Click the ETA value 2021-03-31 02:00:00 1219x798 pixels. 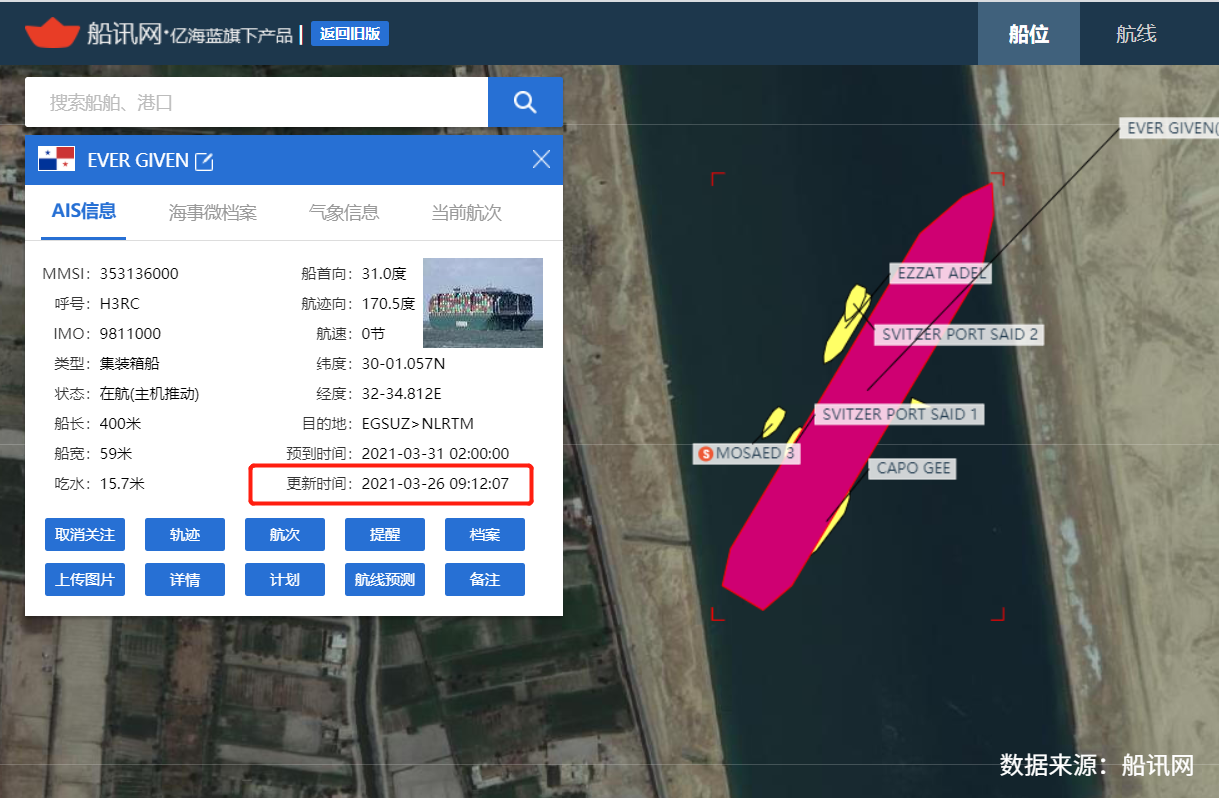pyautogui.click(x=435, y=454)
